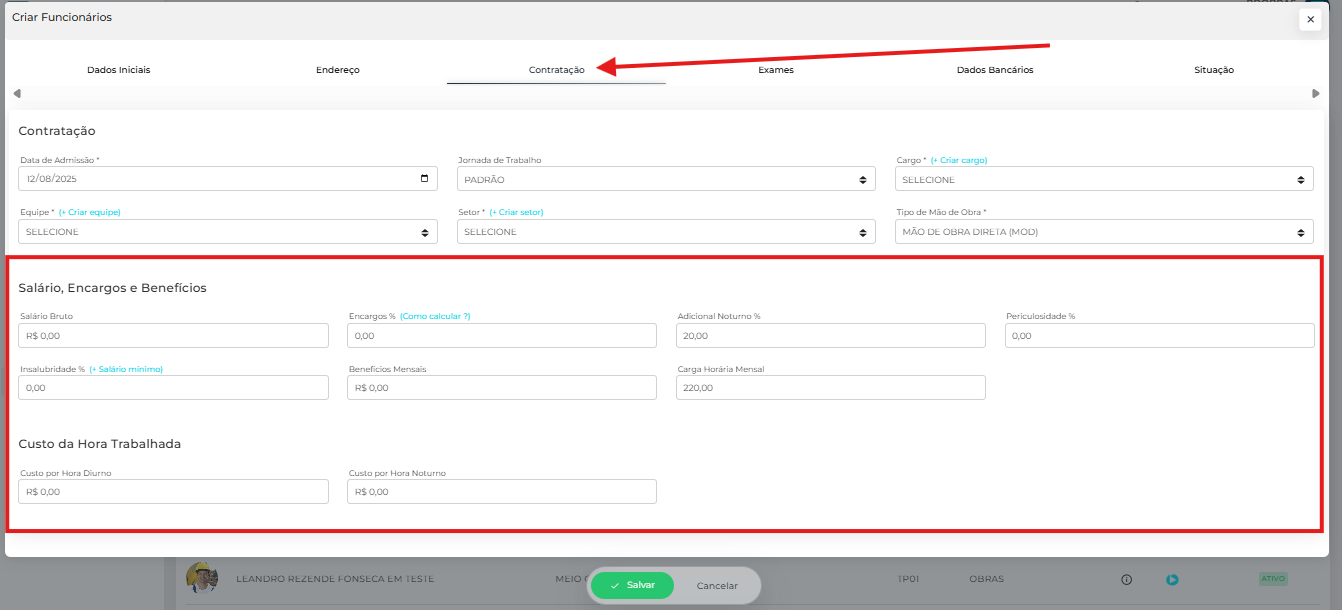Screen dimensions: 1342x610
Task: Click the green Salvar button
Action: pyautogui.click(x=632, y=585)
